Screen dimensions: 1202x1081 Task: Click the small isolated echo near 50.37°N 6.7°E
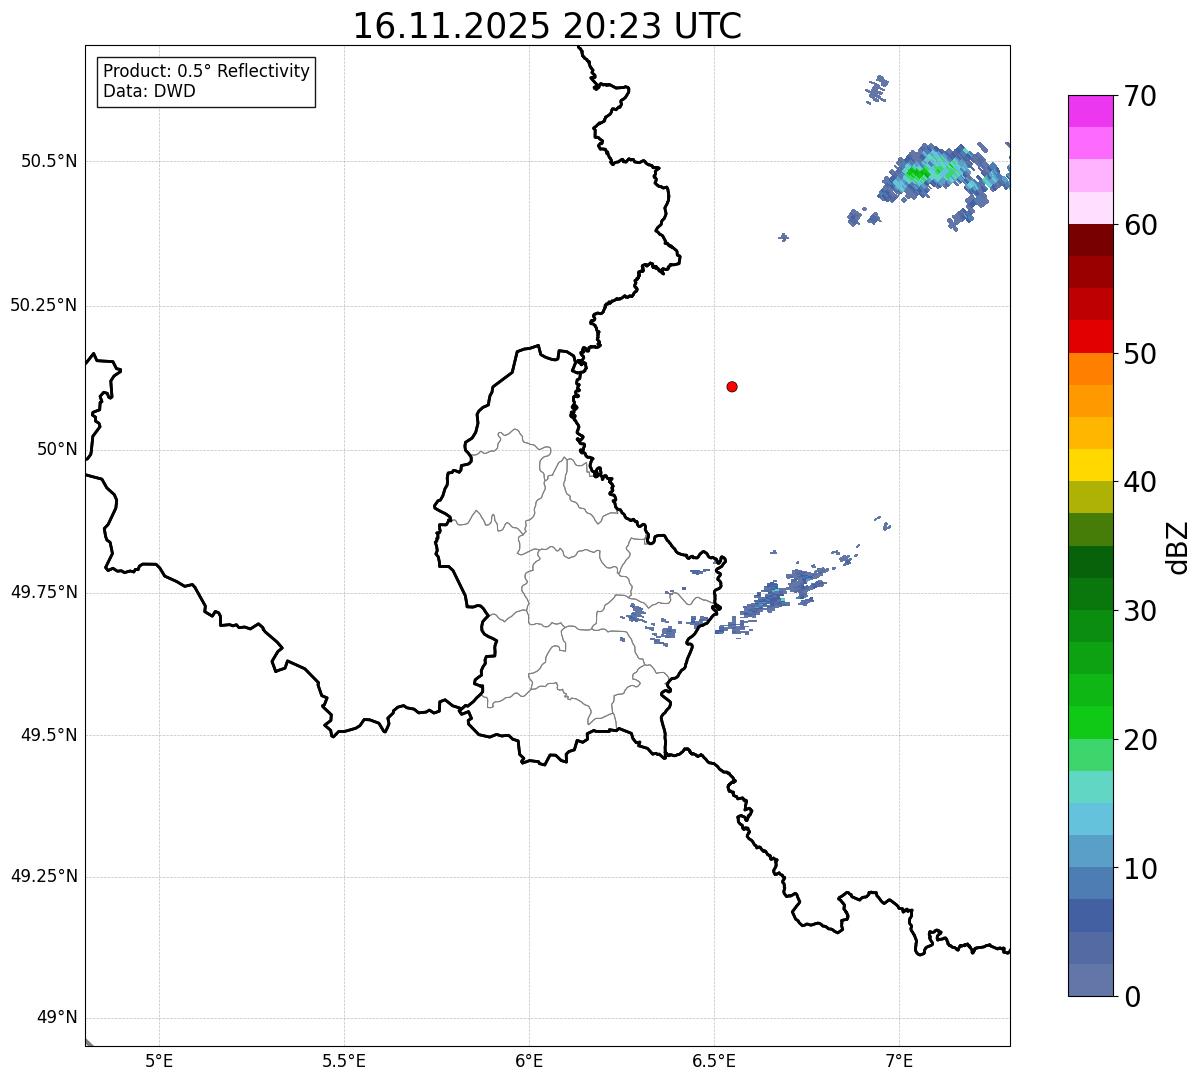point(783,237)
